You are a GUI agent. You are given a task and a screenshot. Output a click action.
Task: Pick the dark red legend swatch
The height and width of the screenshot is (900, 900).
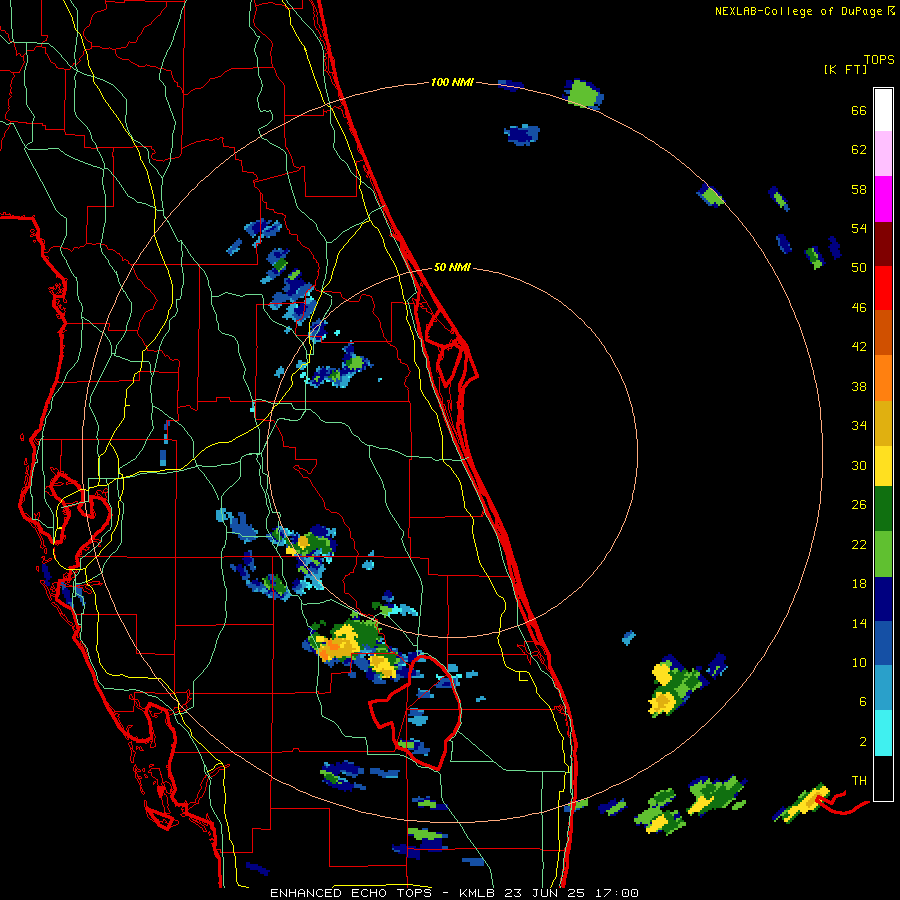883,243
